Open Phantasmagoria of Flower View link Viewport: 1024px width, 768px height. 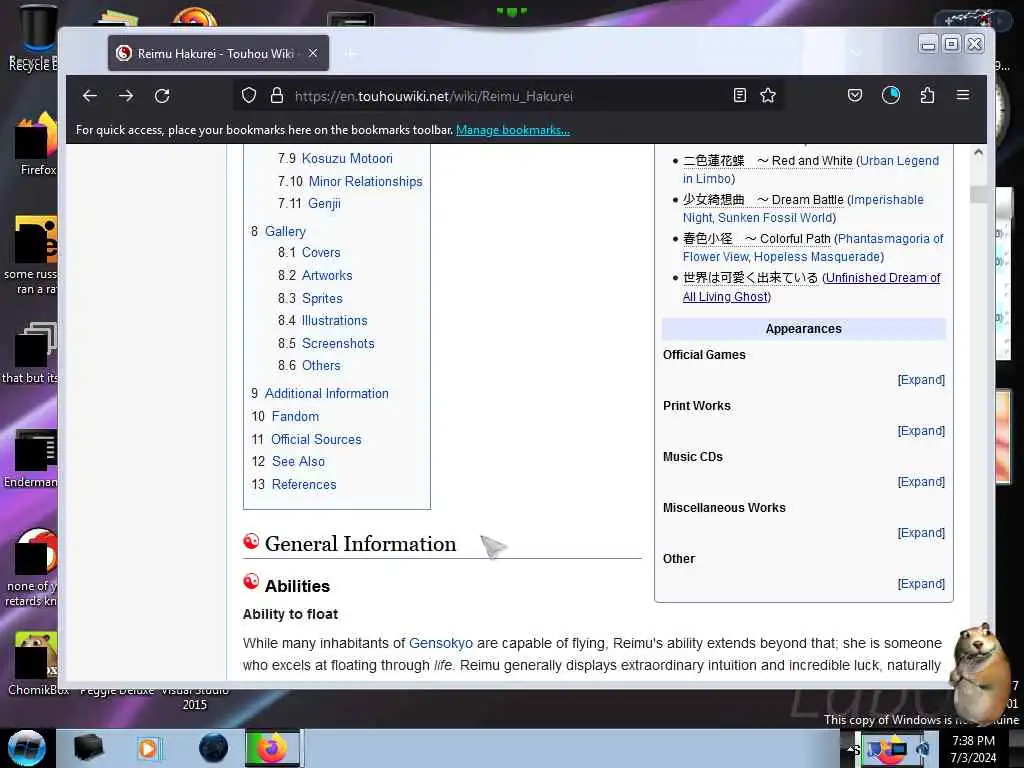890,239
